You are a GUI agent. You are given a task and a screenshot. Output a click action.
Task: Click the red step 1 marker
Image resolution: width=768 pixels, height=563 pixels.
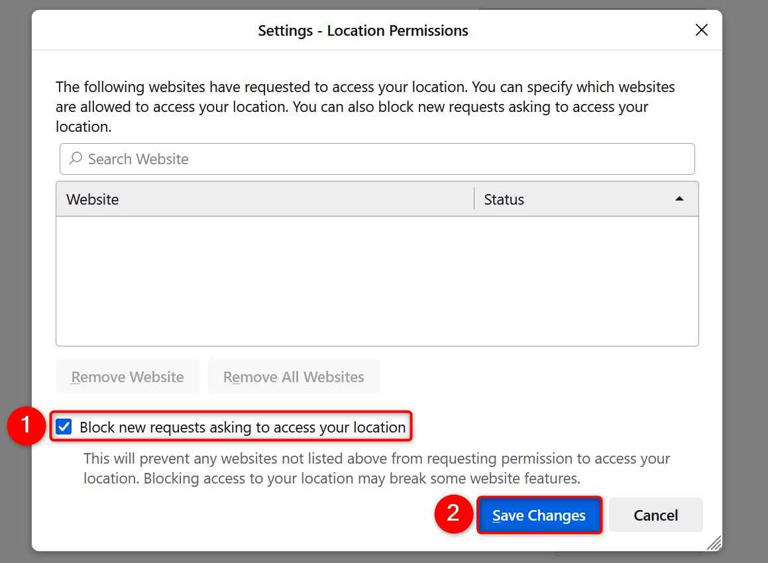[x=24, y=427]
